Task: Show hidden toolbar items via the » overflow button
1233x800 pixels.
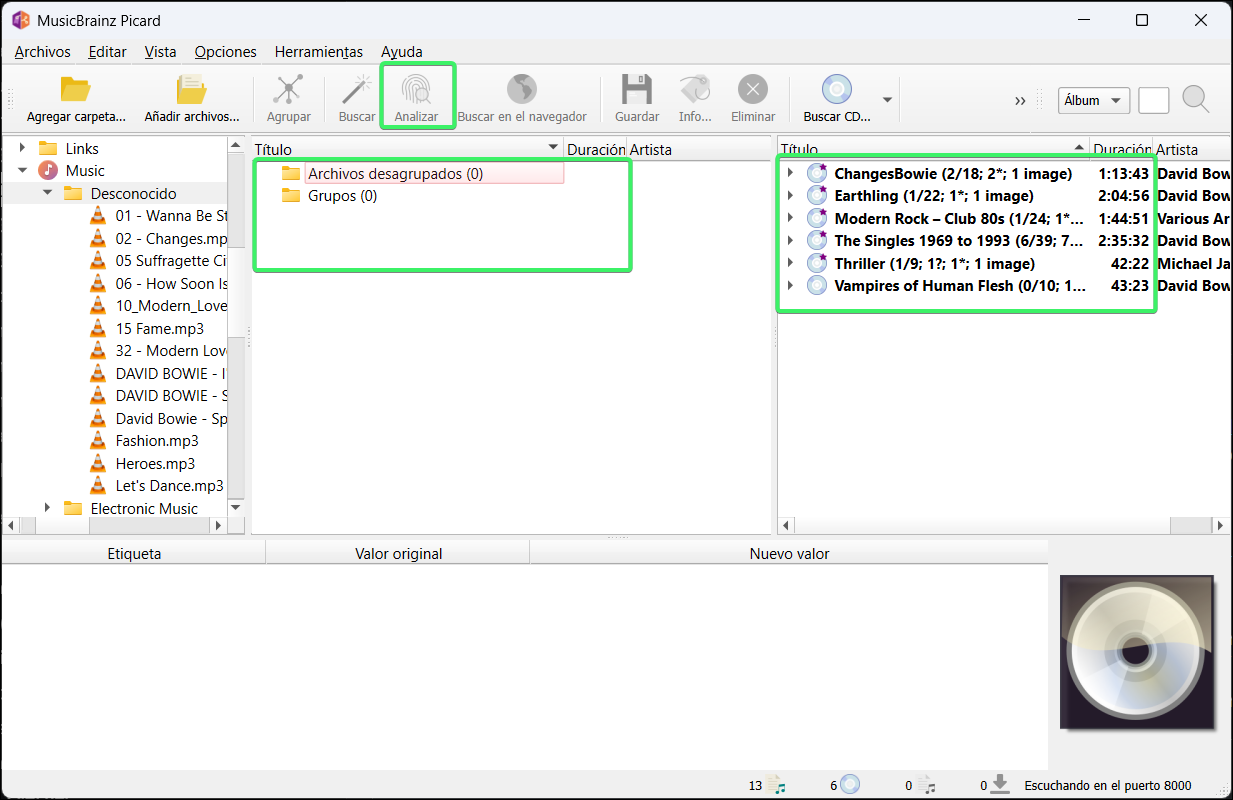Action: pos(1020,100)
